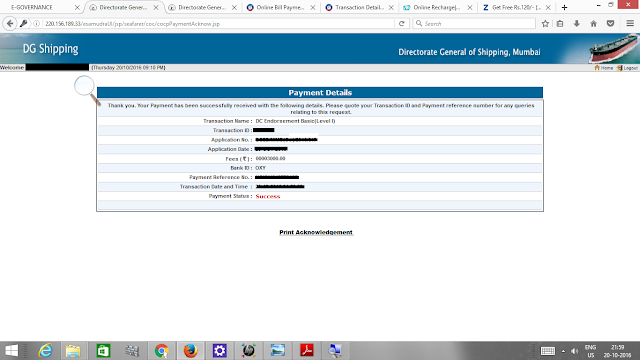Open the calculator-like taskbar app icon
The width and height of the screenshot is (640, 360).
pyautogui.click(x=132, y=351)
